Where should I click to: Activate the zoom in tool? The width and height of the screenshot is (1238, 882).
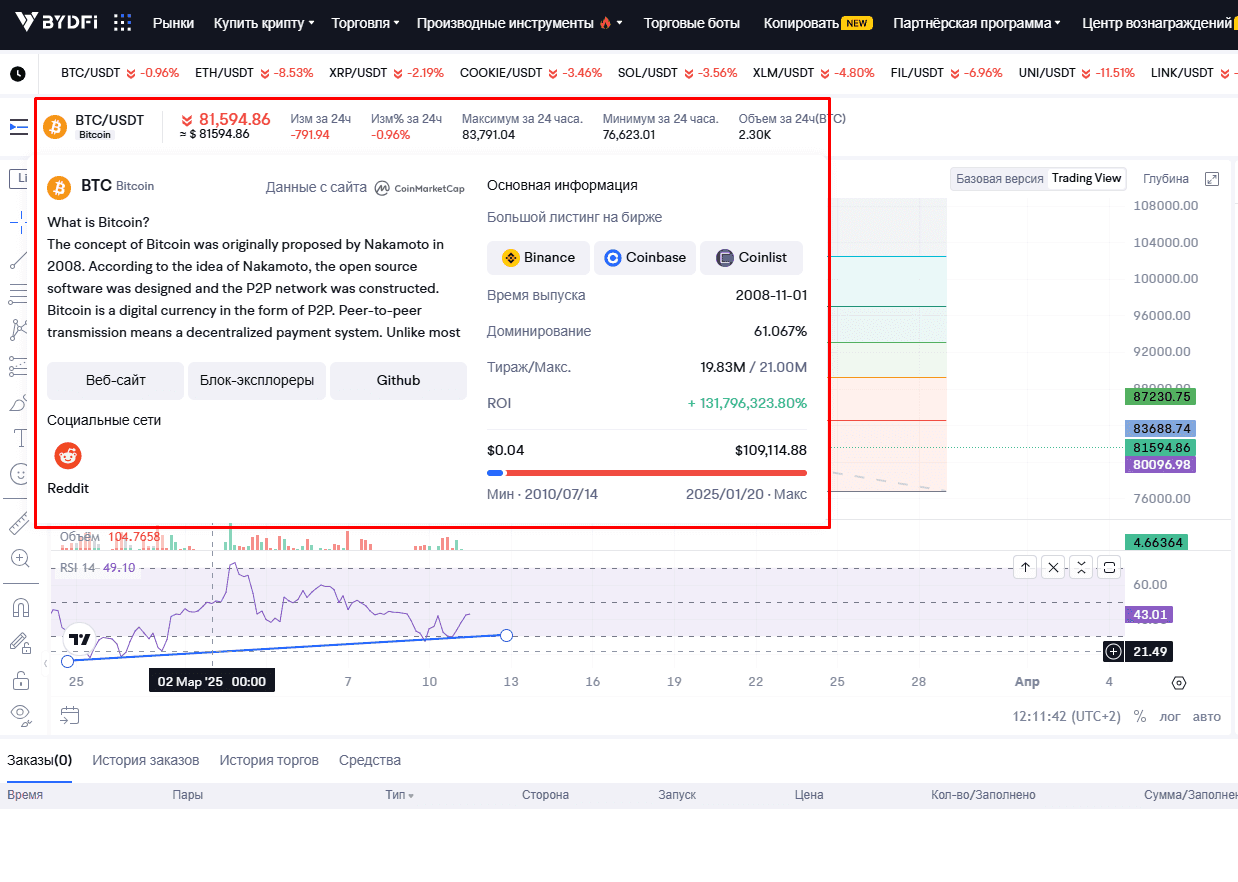tap(18, 558)
